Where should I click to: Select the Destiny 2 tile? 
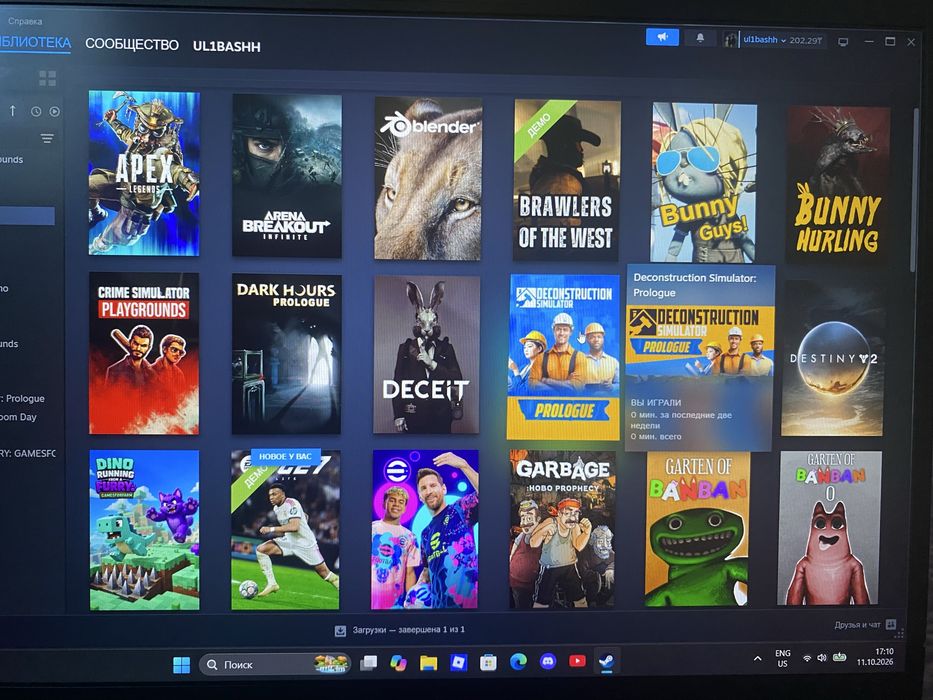[x=832, y=358]
